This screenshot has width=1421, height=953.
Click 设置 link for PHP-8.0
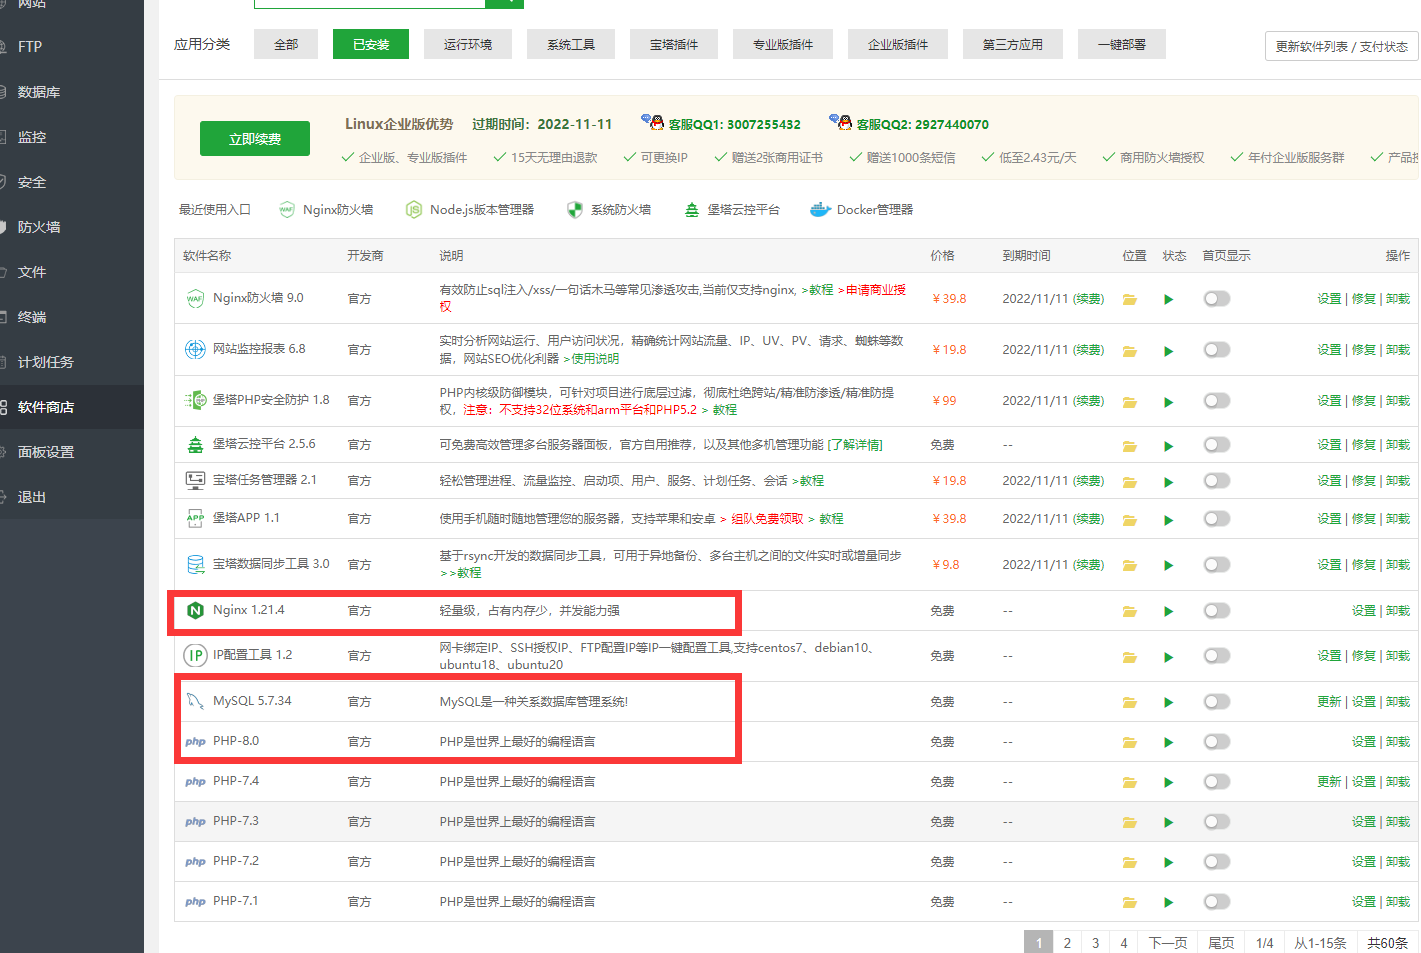pyautogui.click(x=1364, y=742)
